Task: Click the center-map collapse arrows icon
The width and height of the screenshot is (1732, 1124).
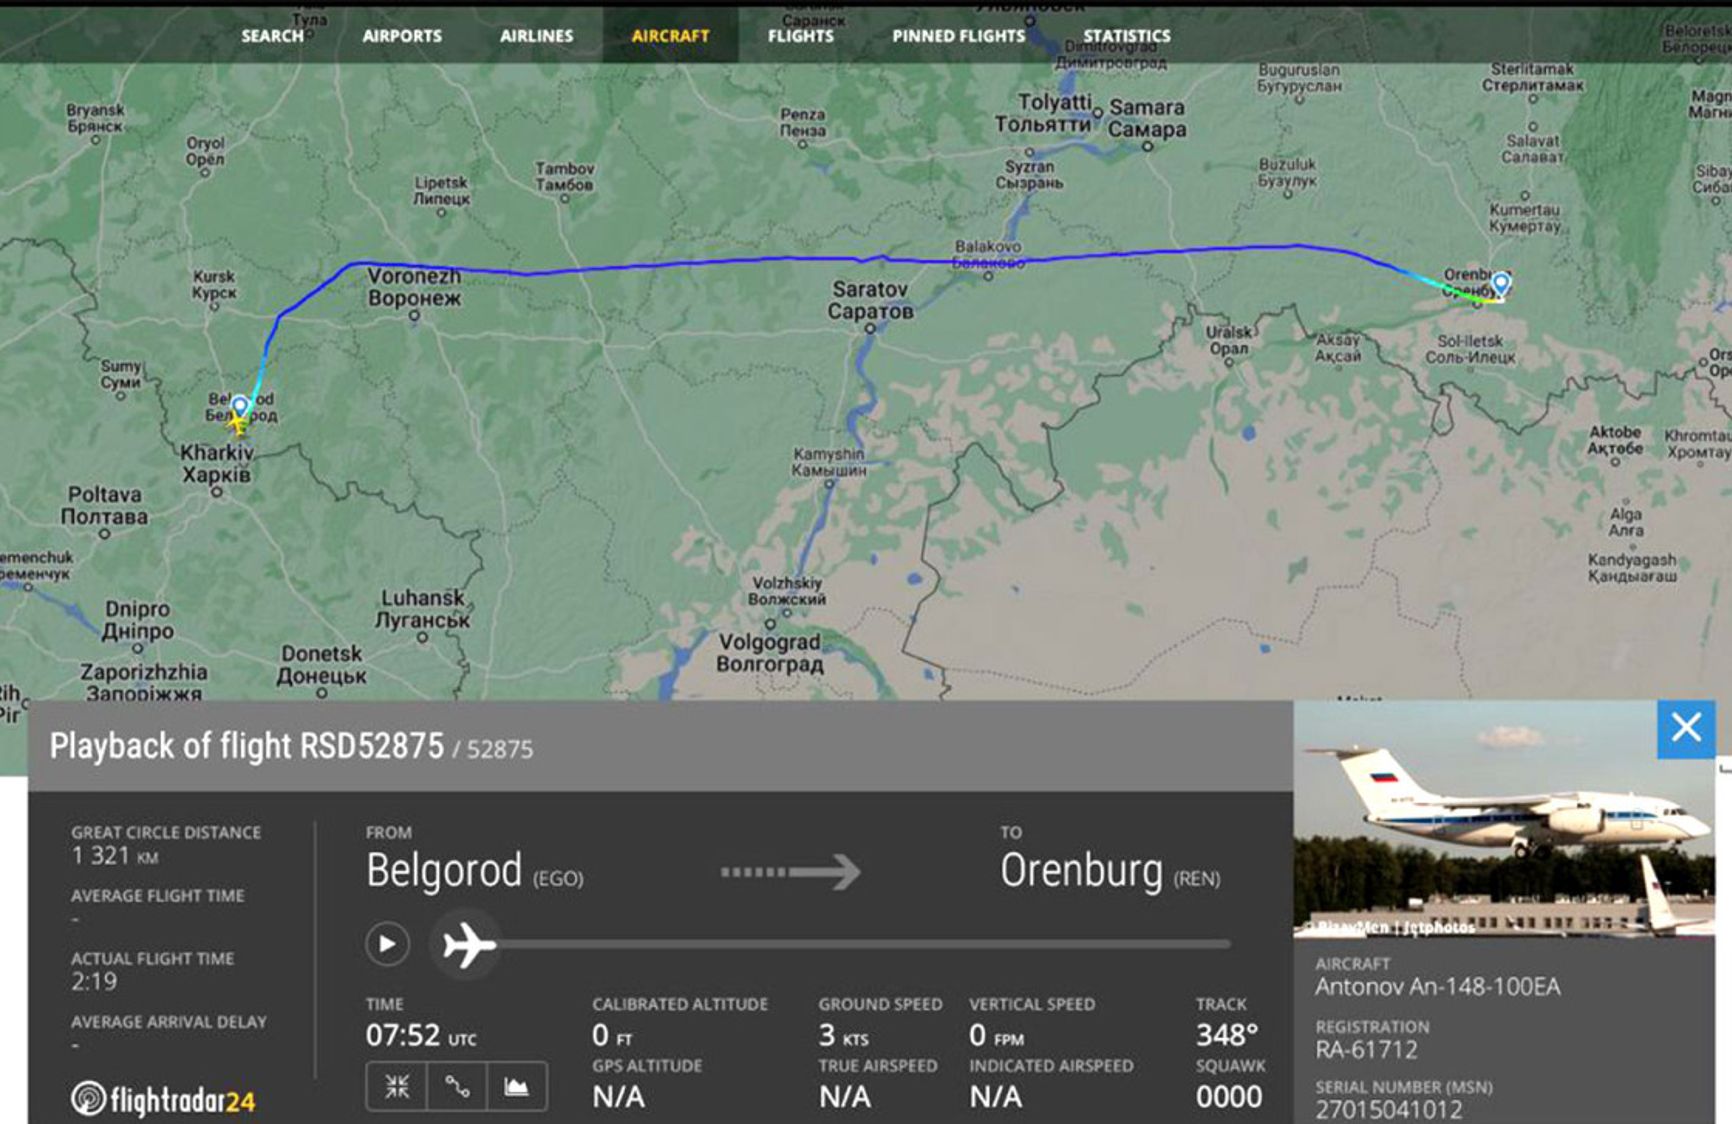Action: [397, 1086]
